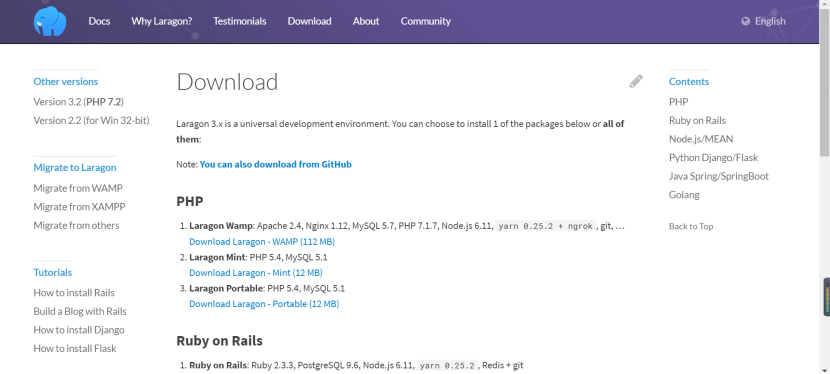Click the vertical page scrollbar thumb

824,82
